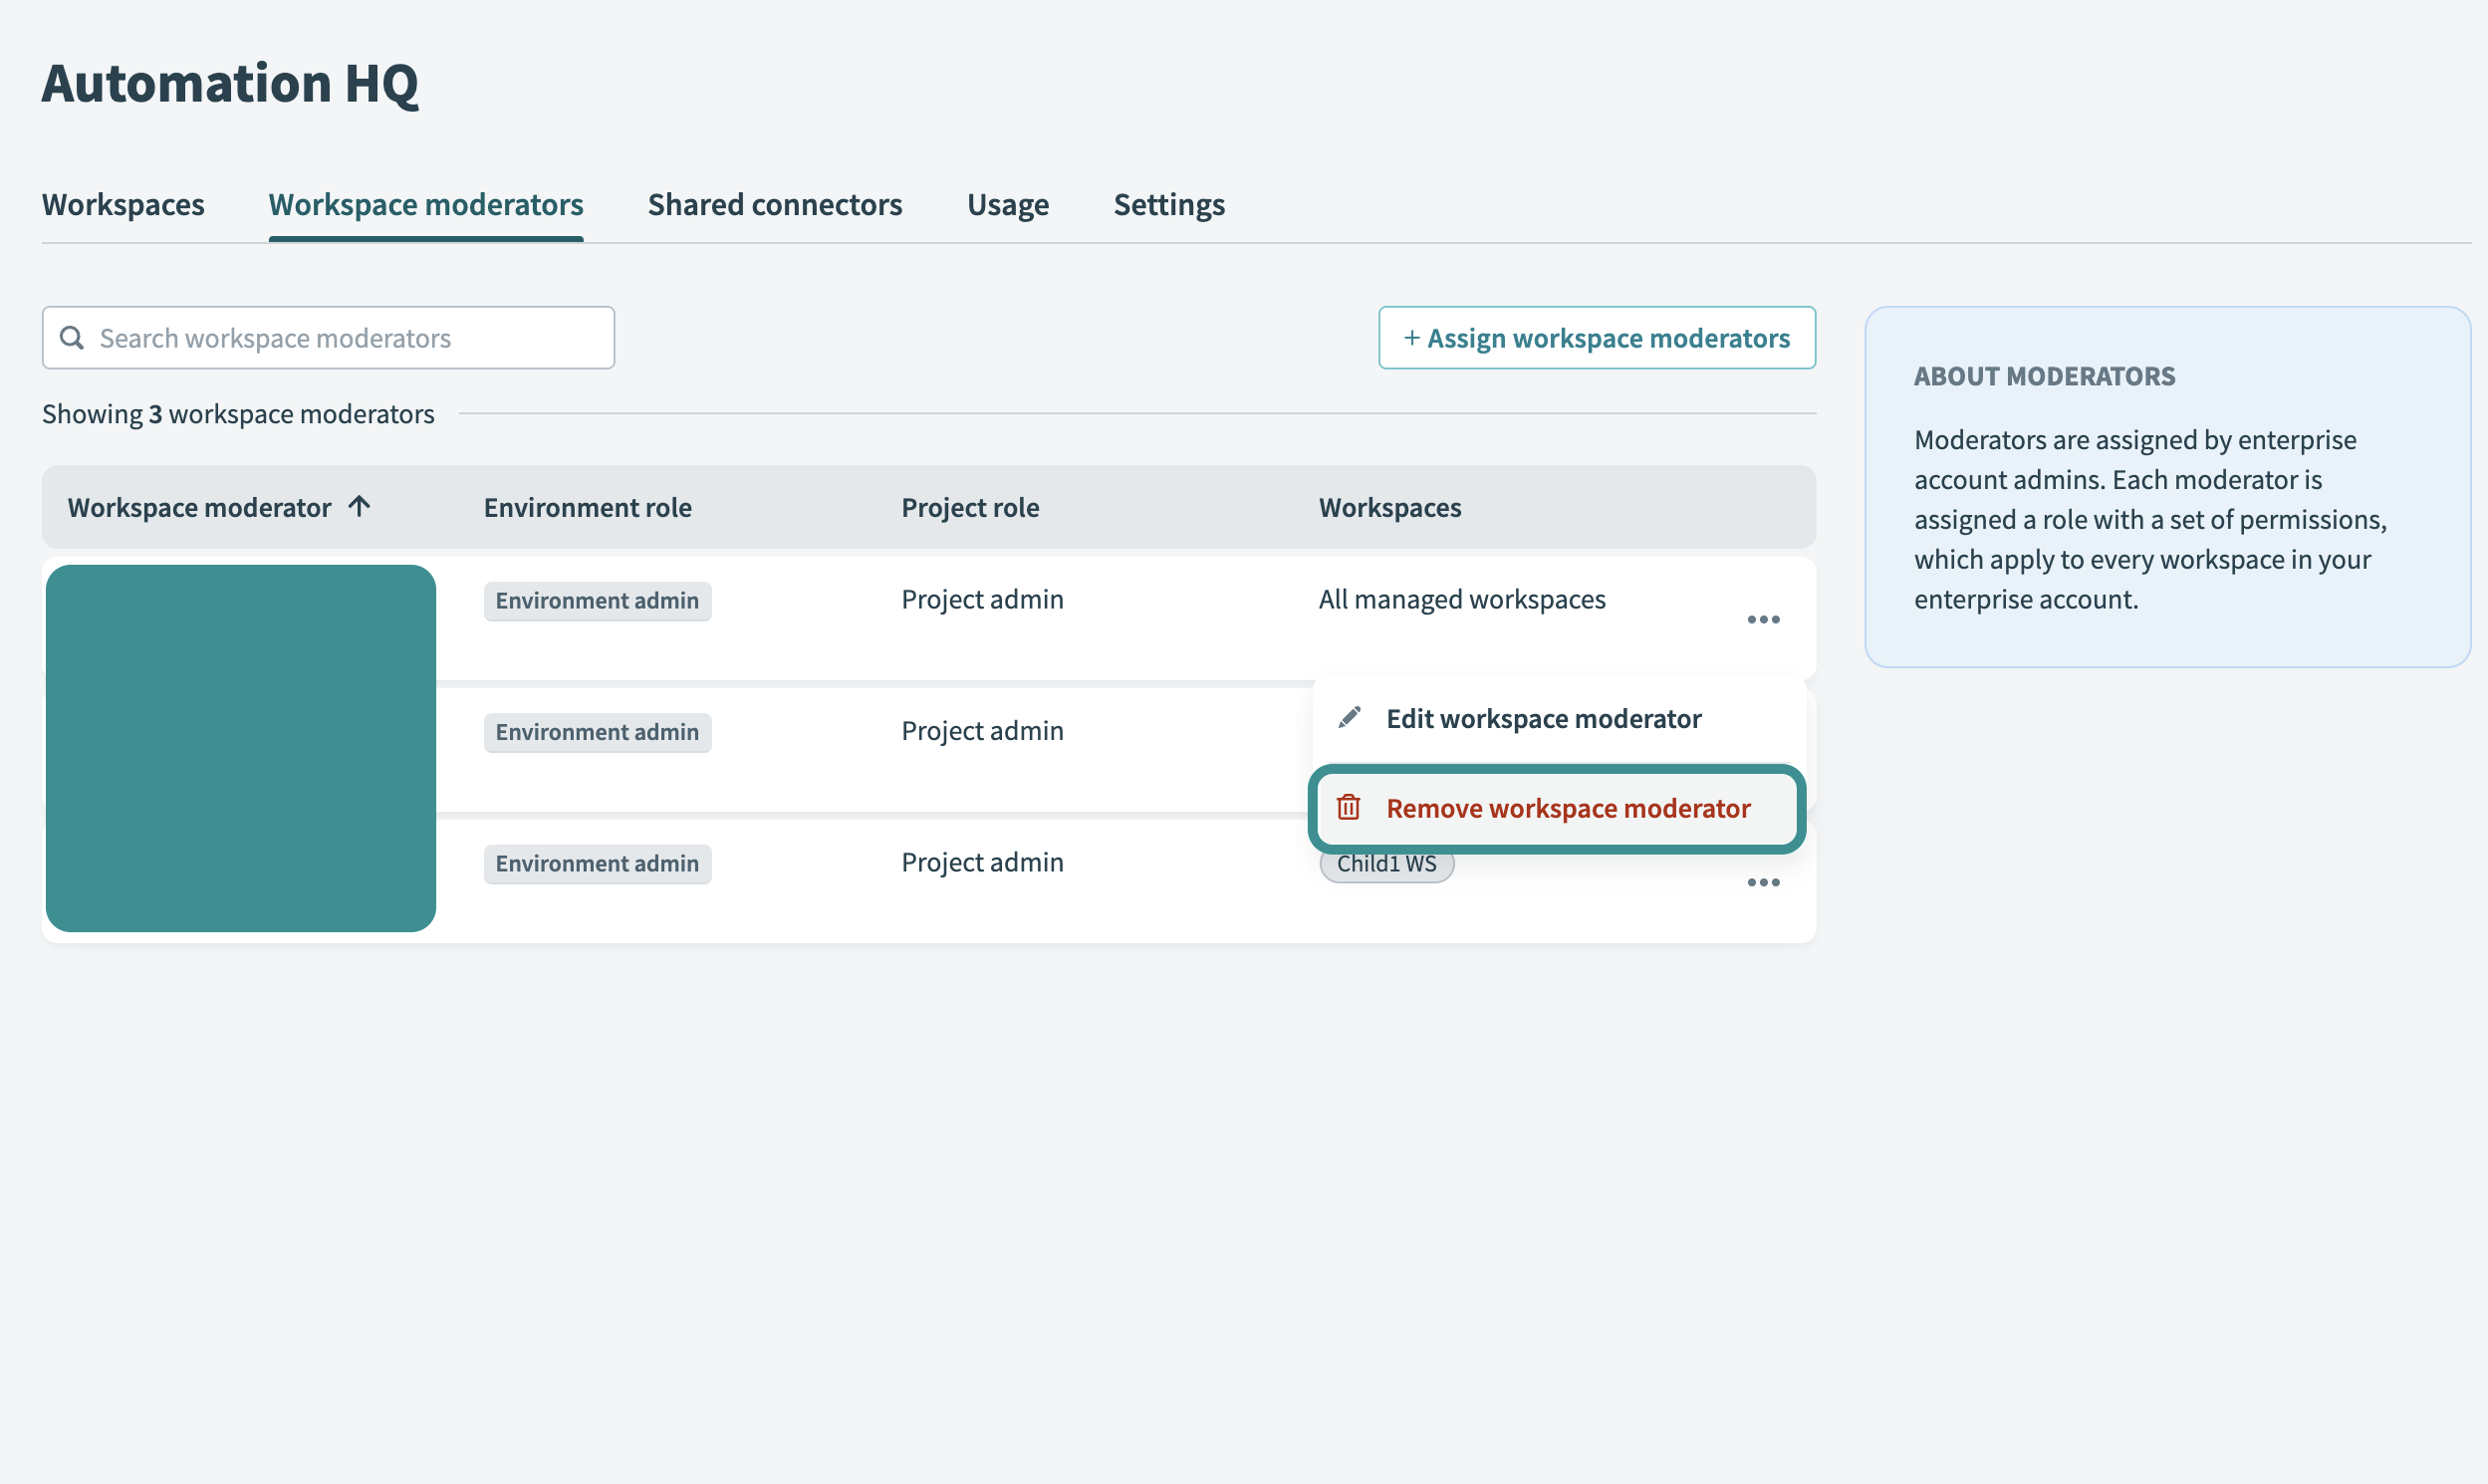The width and height of the screenshot is (2488, 1484).
Task: Open the Usage tab
Action: coord(1007,204)
